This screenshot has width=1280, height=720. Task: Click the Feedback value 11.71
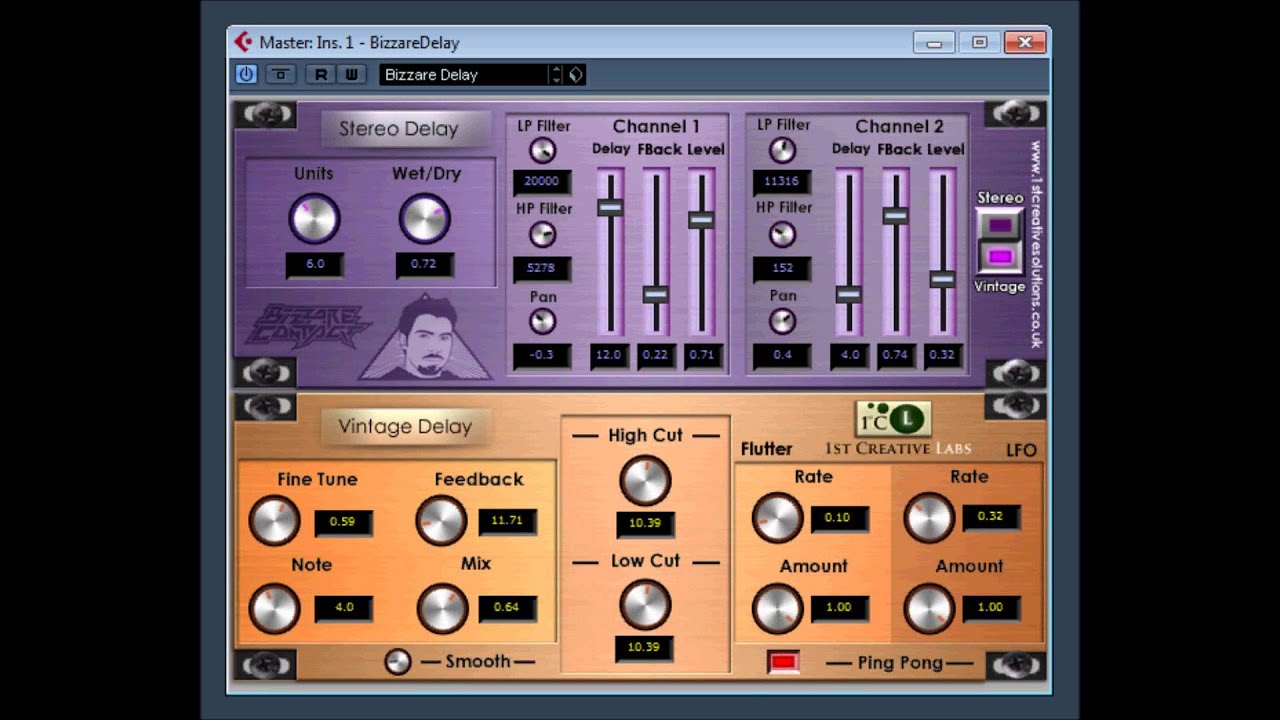coord(507,521)
